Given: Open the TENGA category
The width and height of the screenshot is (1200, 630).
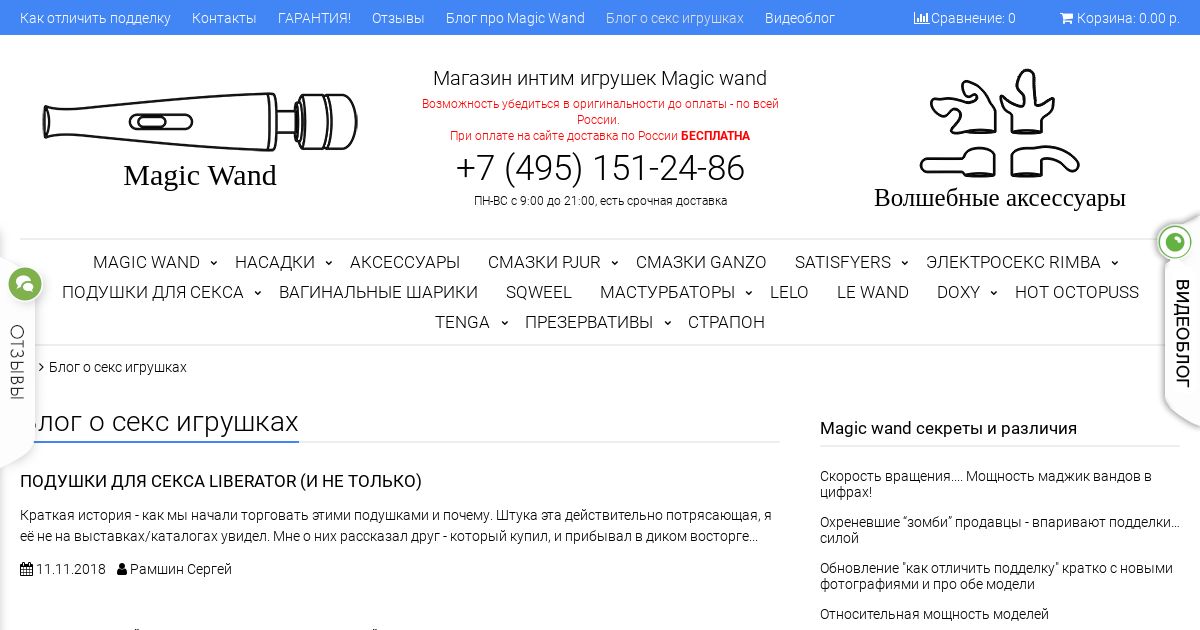Looking at the screenshot, I should (462, 322).
